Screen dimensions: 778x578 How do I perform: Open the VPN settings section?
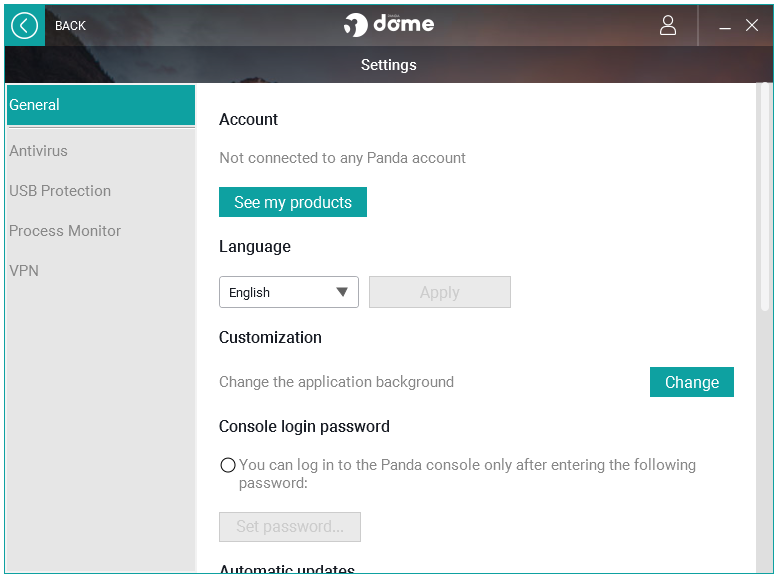tap(24, 271)
